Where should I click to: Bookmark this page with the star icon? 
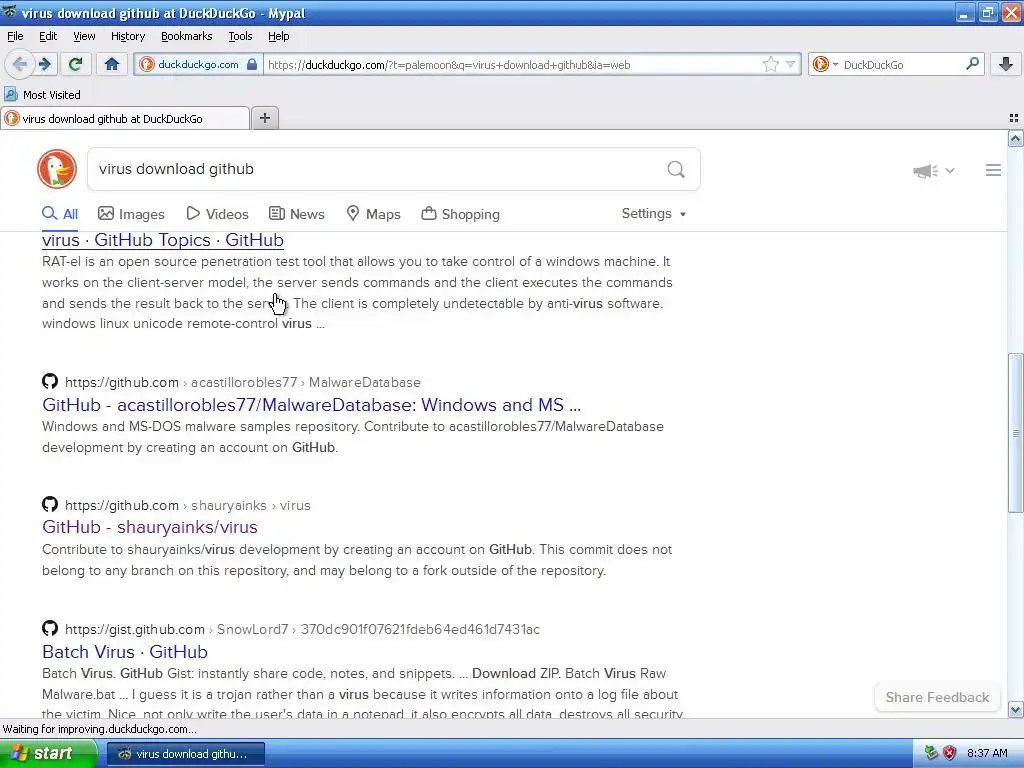(x=771, y=64)
